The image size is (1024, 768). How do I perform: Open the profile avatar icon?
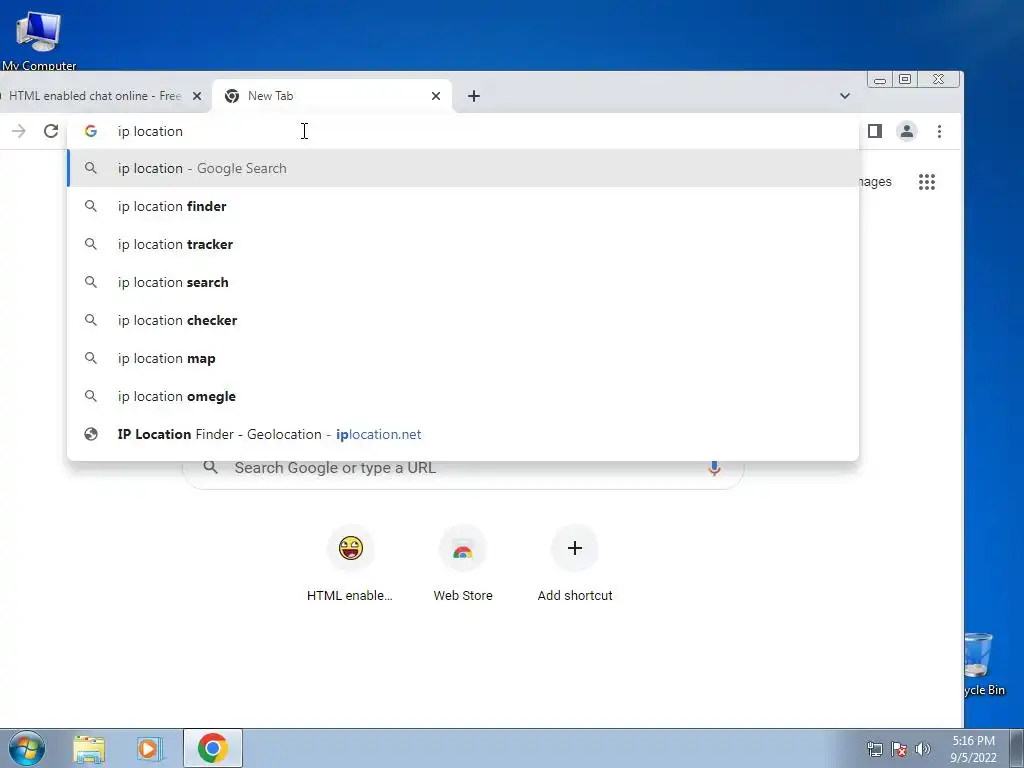[x=906, y=131]
